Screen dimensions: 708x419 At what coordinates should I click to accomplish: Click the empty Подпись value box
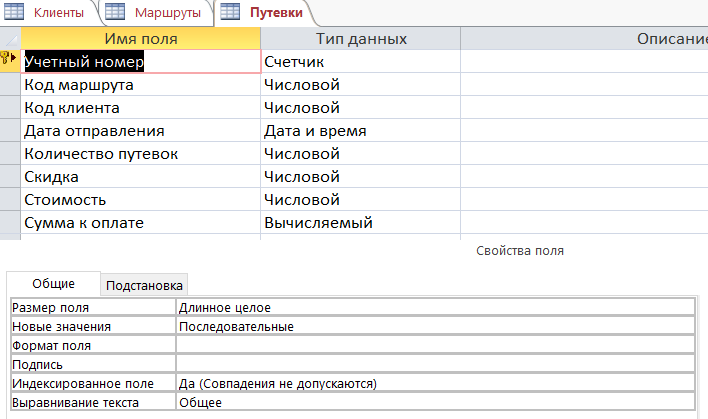pos(435,364)
